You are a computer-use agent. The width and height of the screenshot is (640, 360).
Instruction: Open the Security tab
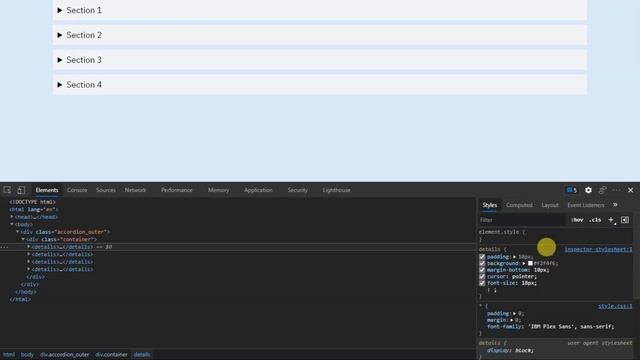coord(298,190)
